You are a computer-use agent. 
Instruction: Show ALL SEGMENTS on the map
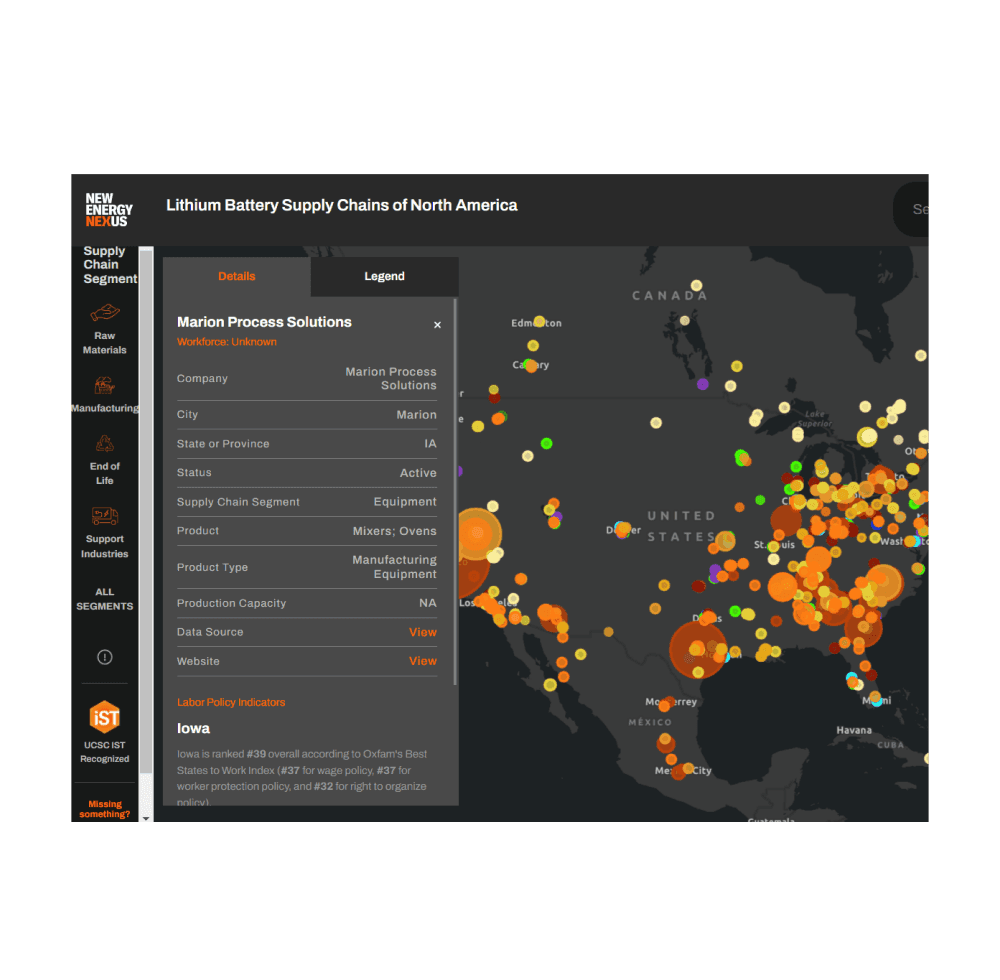tap(105, 599)
